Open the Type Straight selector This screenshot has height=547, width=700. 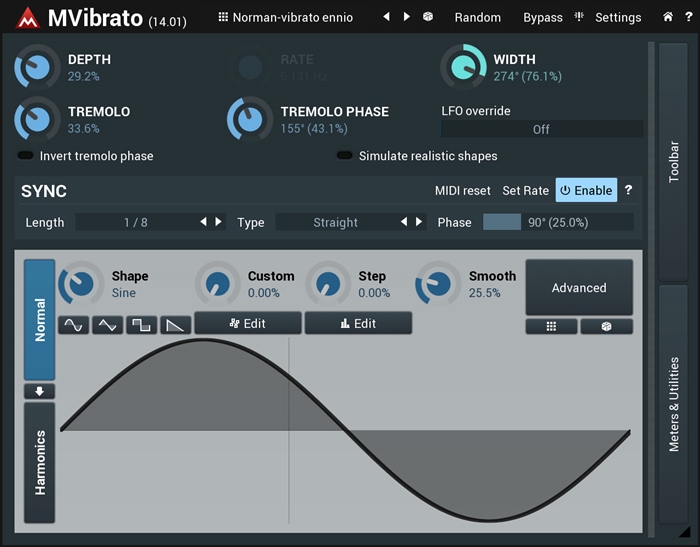pyautogui.click(x=335, y=222)
